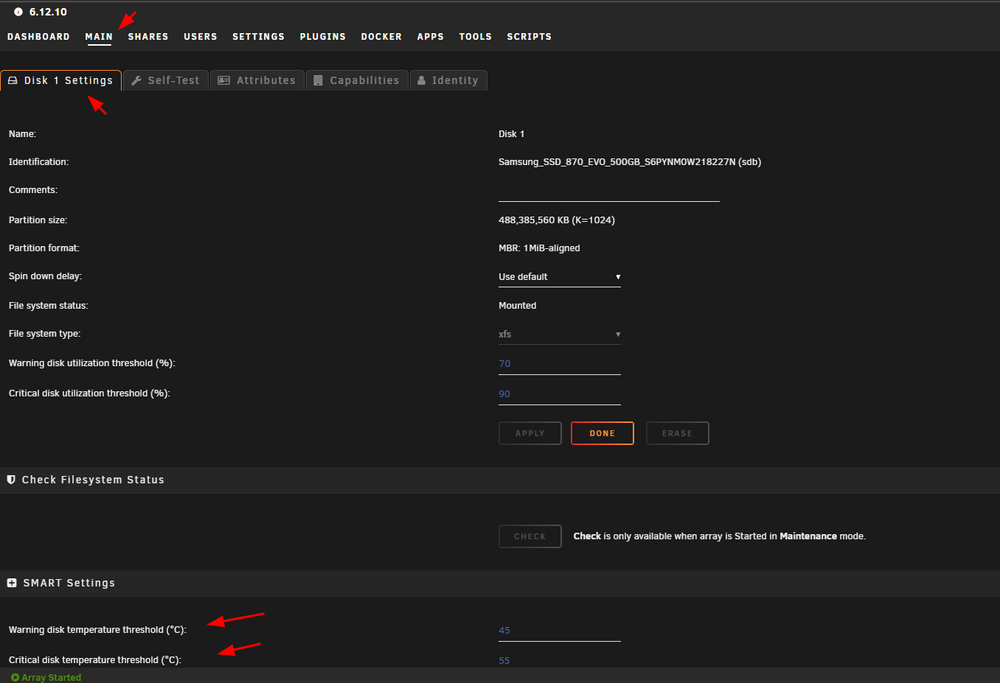Switch to the Identity tab

click(449, 80)
